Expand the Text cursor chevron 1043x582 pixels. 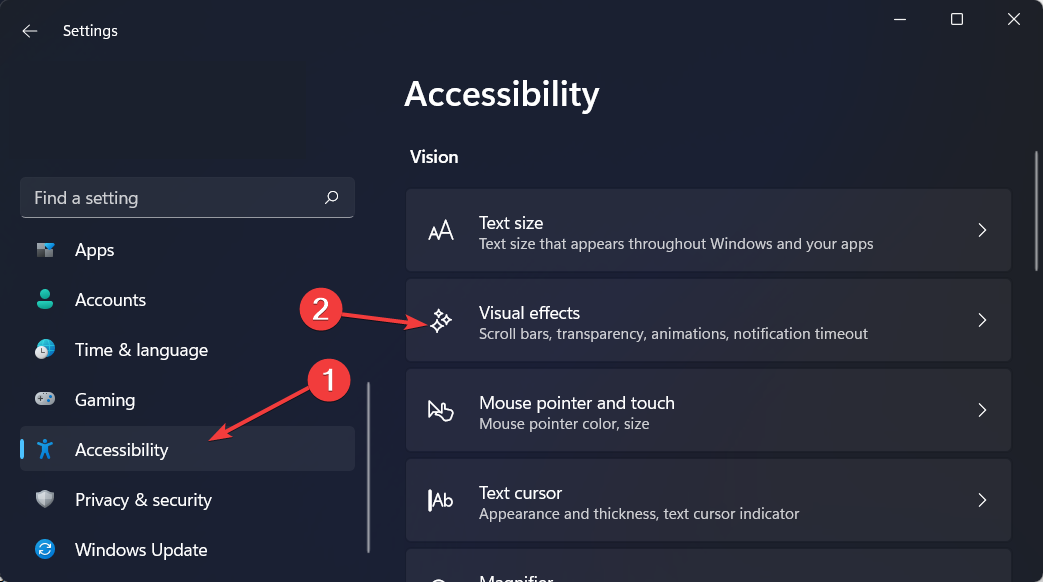pyautogui.click(x=982, y=501)
